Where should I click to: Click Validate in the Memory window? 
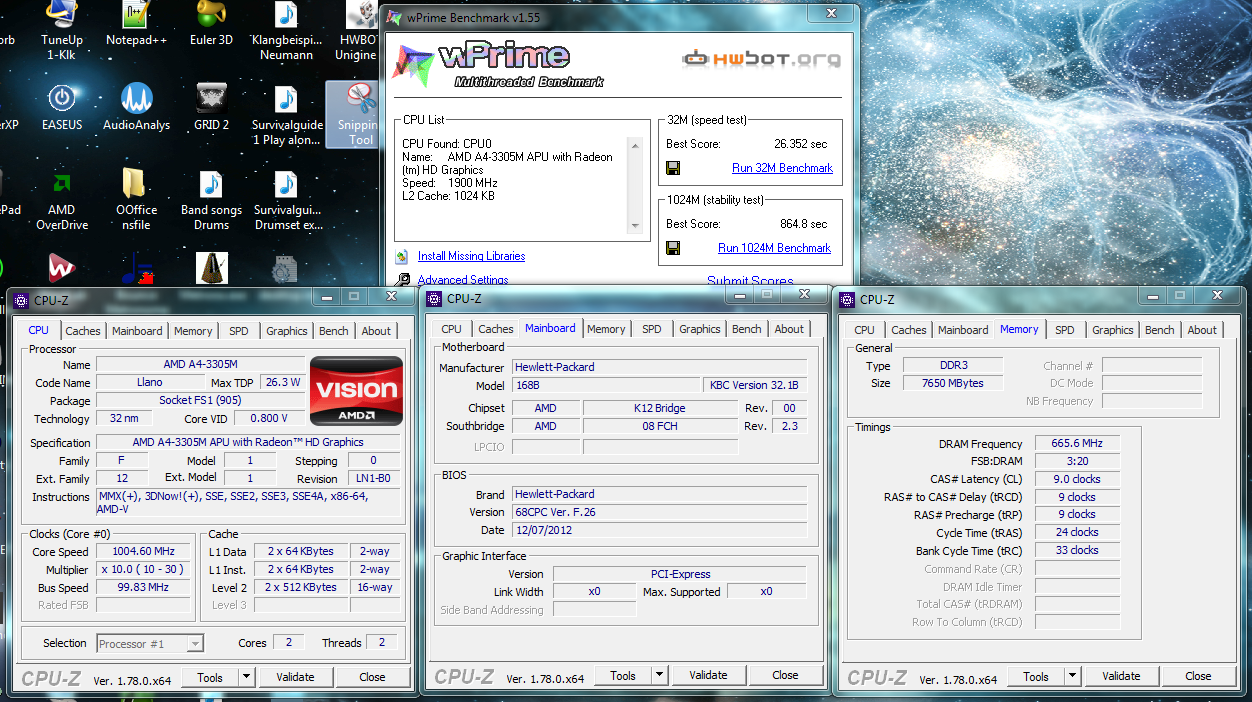point(1121,676)
